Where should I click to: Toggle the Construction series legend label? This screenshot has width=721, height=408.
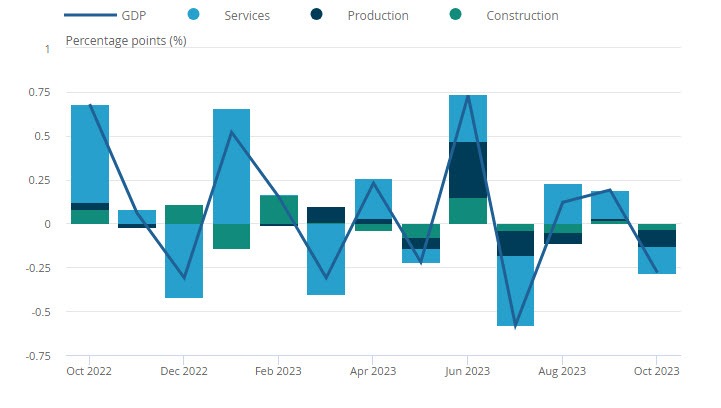522,16
